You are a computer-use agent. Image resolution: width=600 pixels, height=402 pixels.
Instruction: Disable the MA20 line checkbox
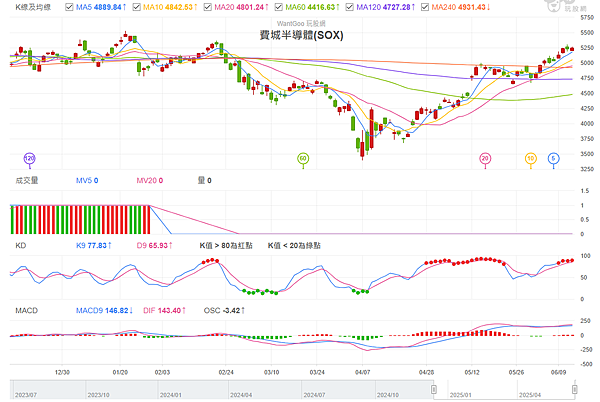pyautogui.click(x=207, y=7)
